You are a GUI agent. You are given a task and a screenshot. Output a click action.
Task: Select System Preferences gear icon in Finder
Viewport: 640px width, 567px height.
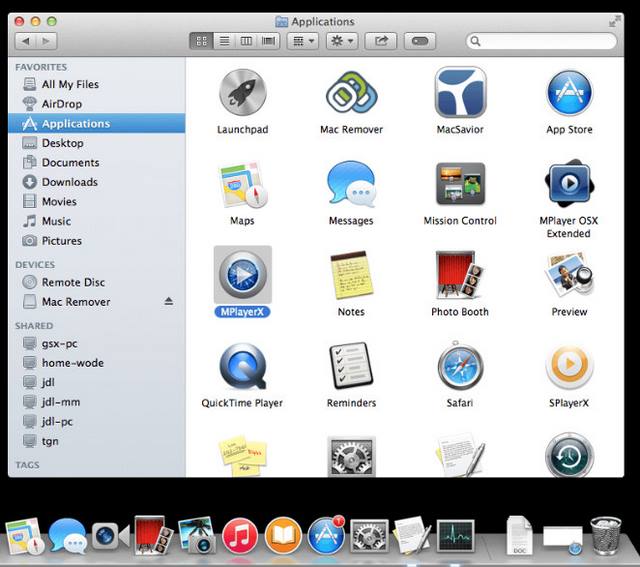(351, 457)
